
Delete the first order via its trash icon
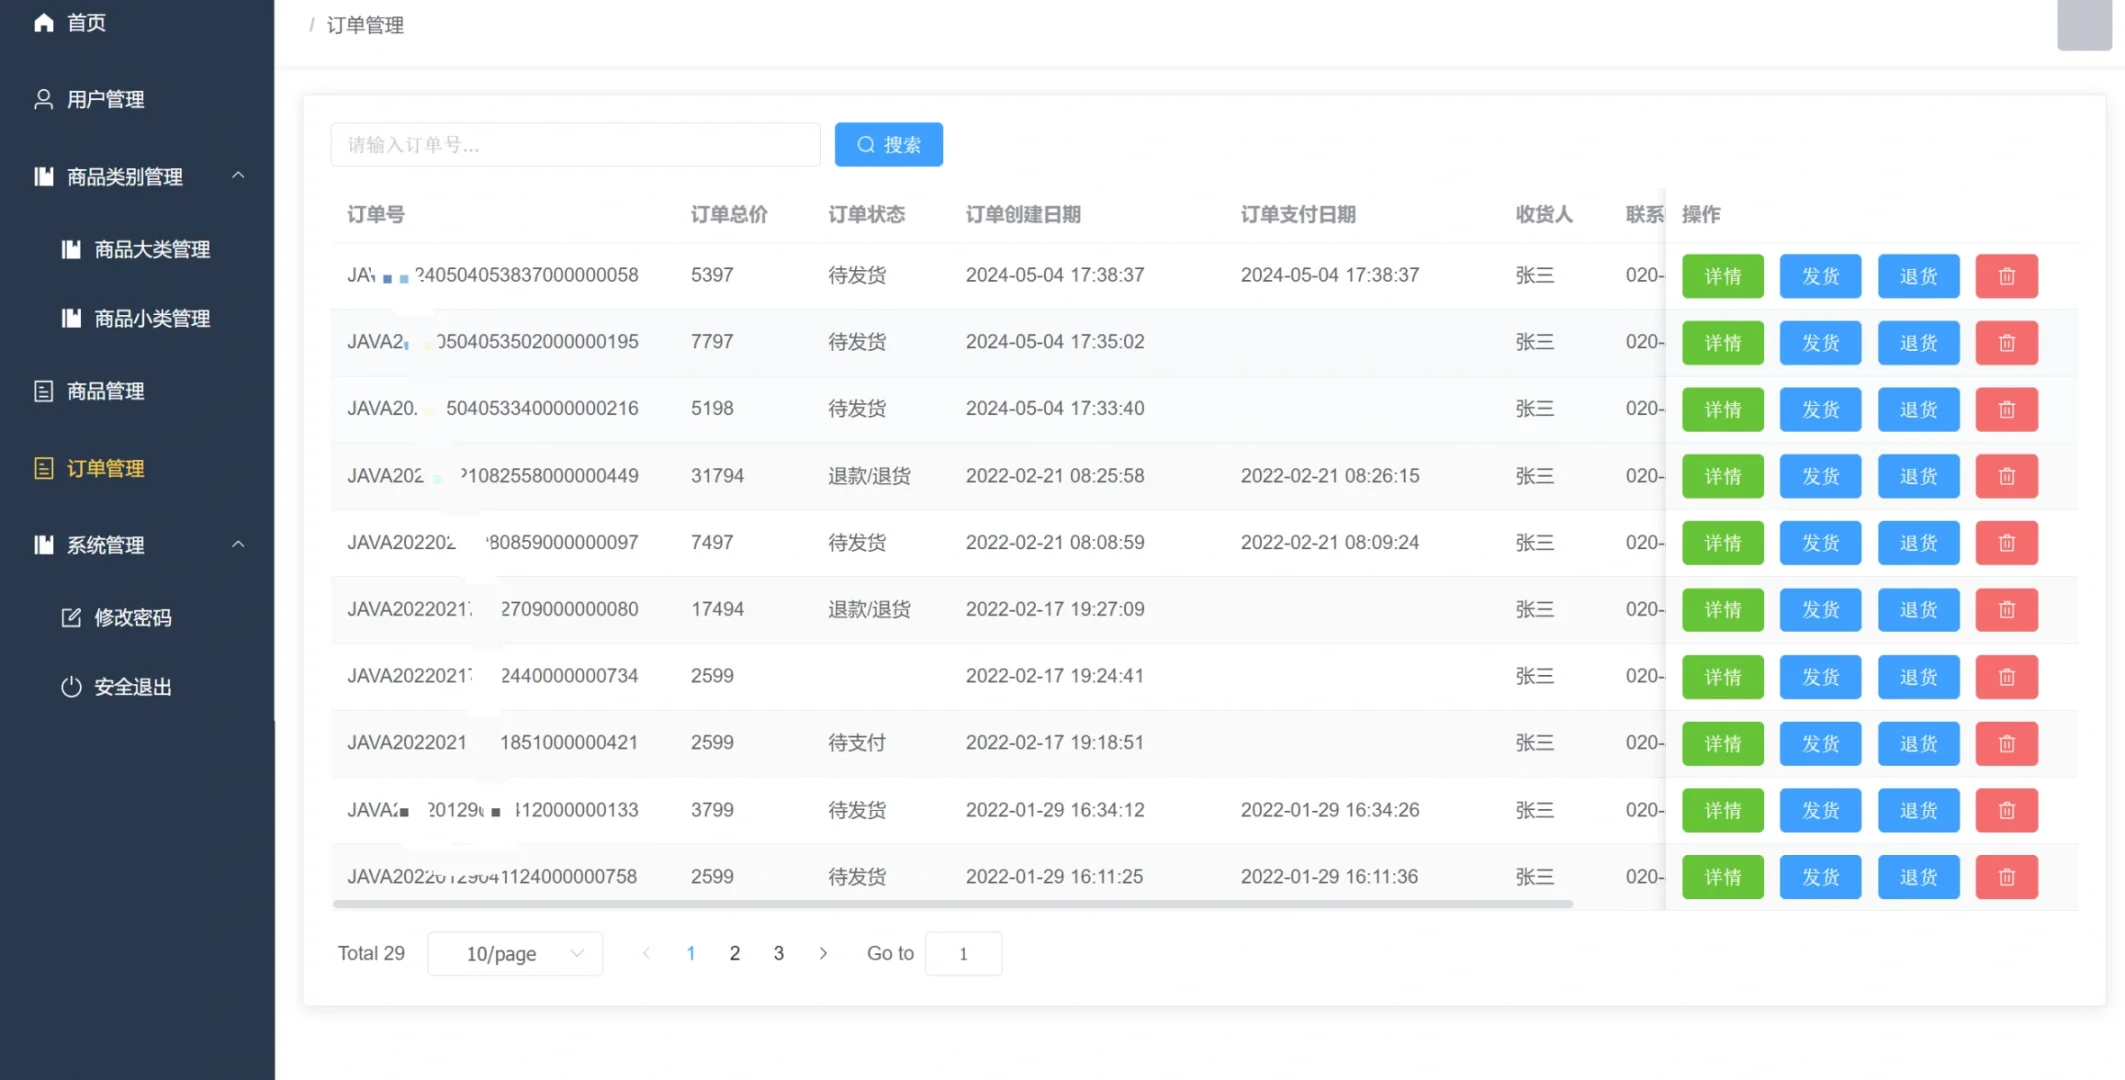2006,276
